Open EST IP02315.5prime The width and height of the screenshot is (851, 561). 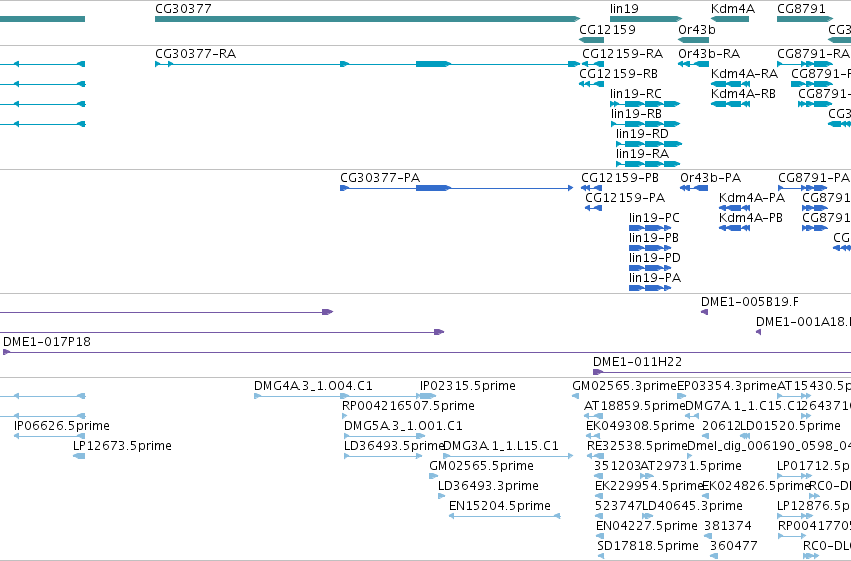[468, 386]
